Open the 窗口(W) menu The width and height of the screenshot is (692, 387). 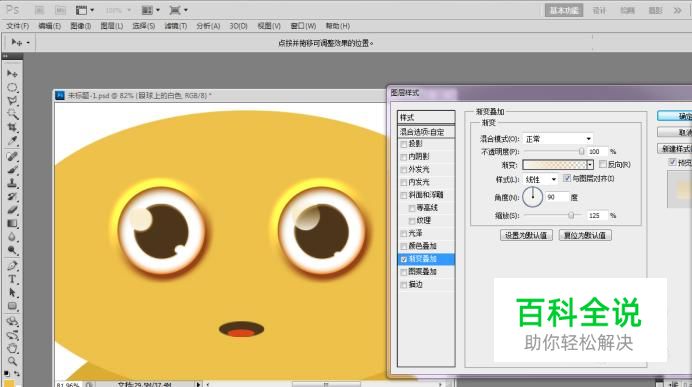[303, 26]
